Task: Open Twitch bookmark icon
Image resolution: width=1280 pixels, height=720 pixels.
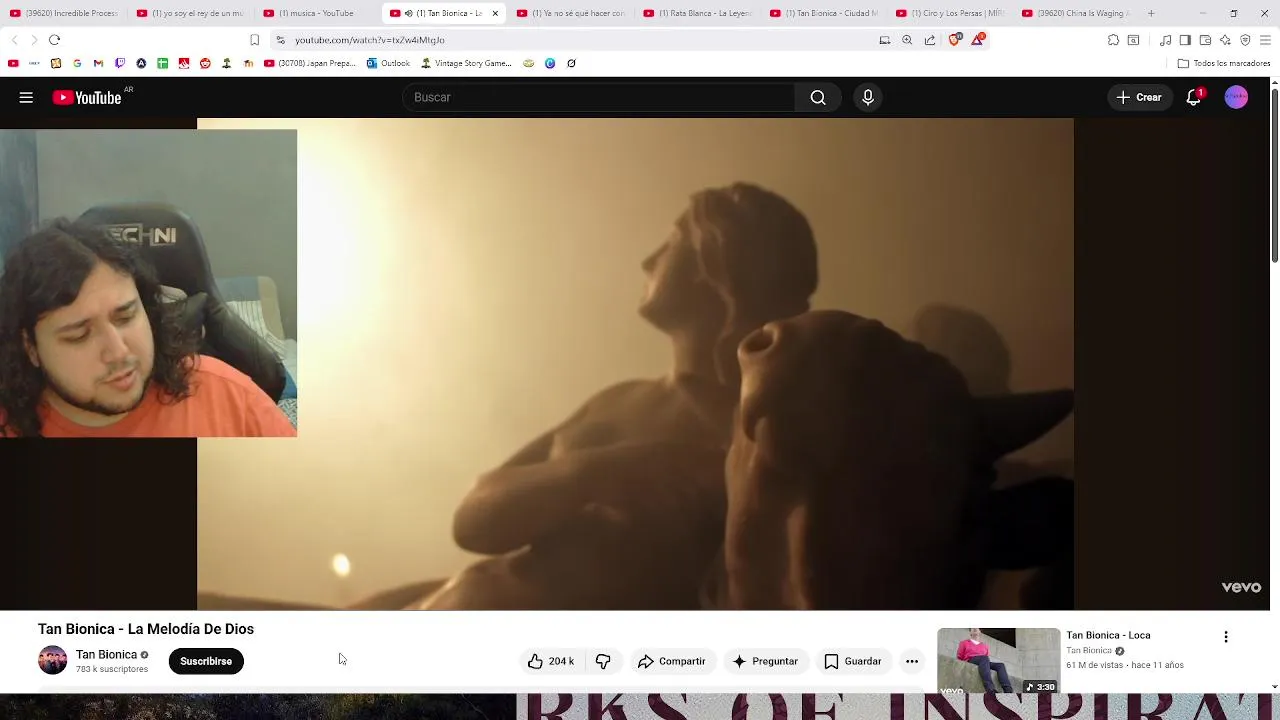Action: 120,63
